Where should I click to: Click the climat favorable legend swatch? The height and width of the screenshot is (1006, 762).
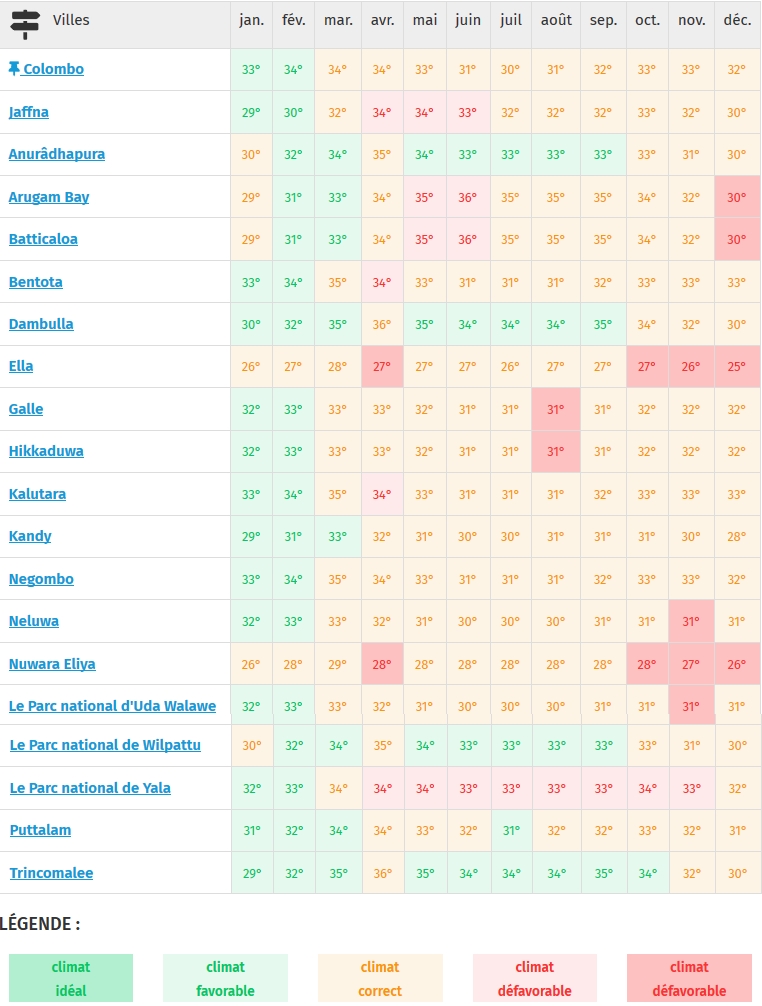(225, 978)
